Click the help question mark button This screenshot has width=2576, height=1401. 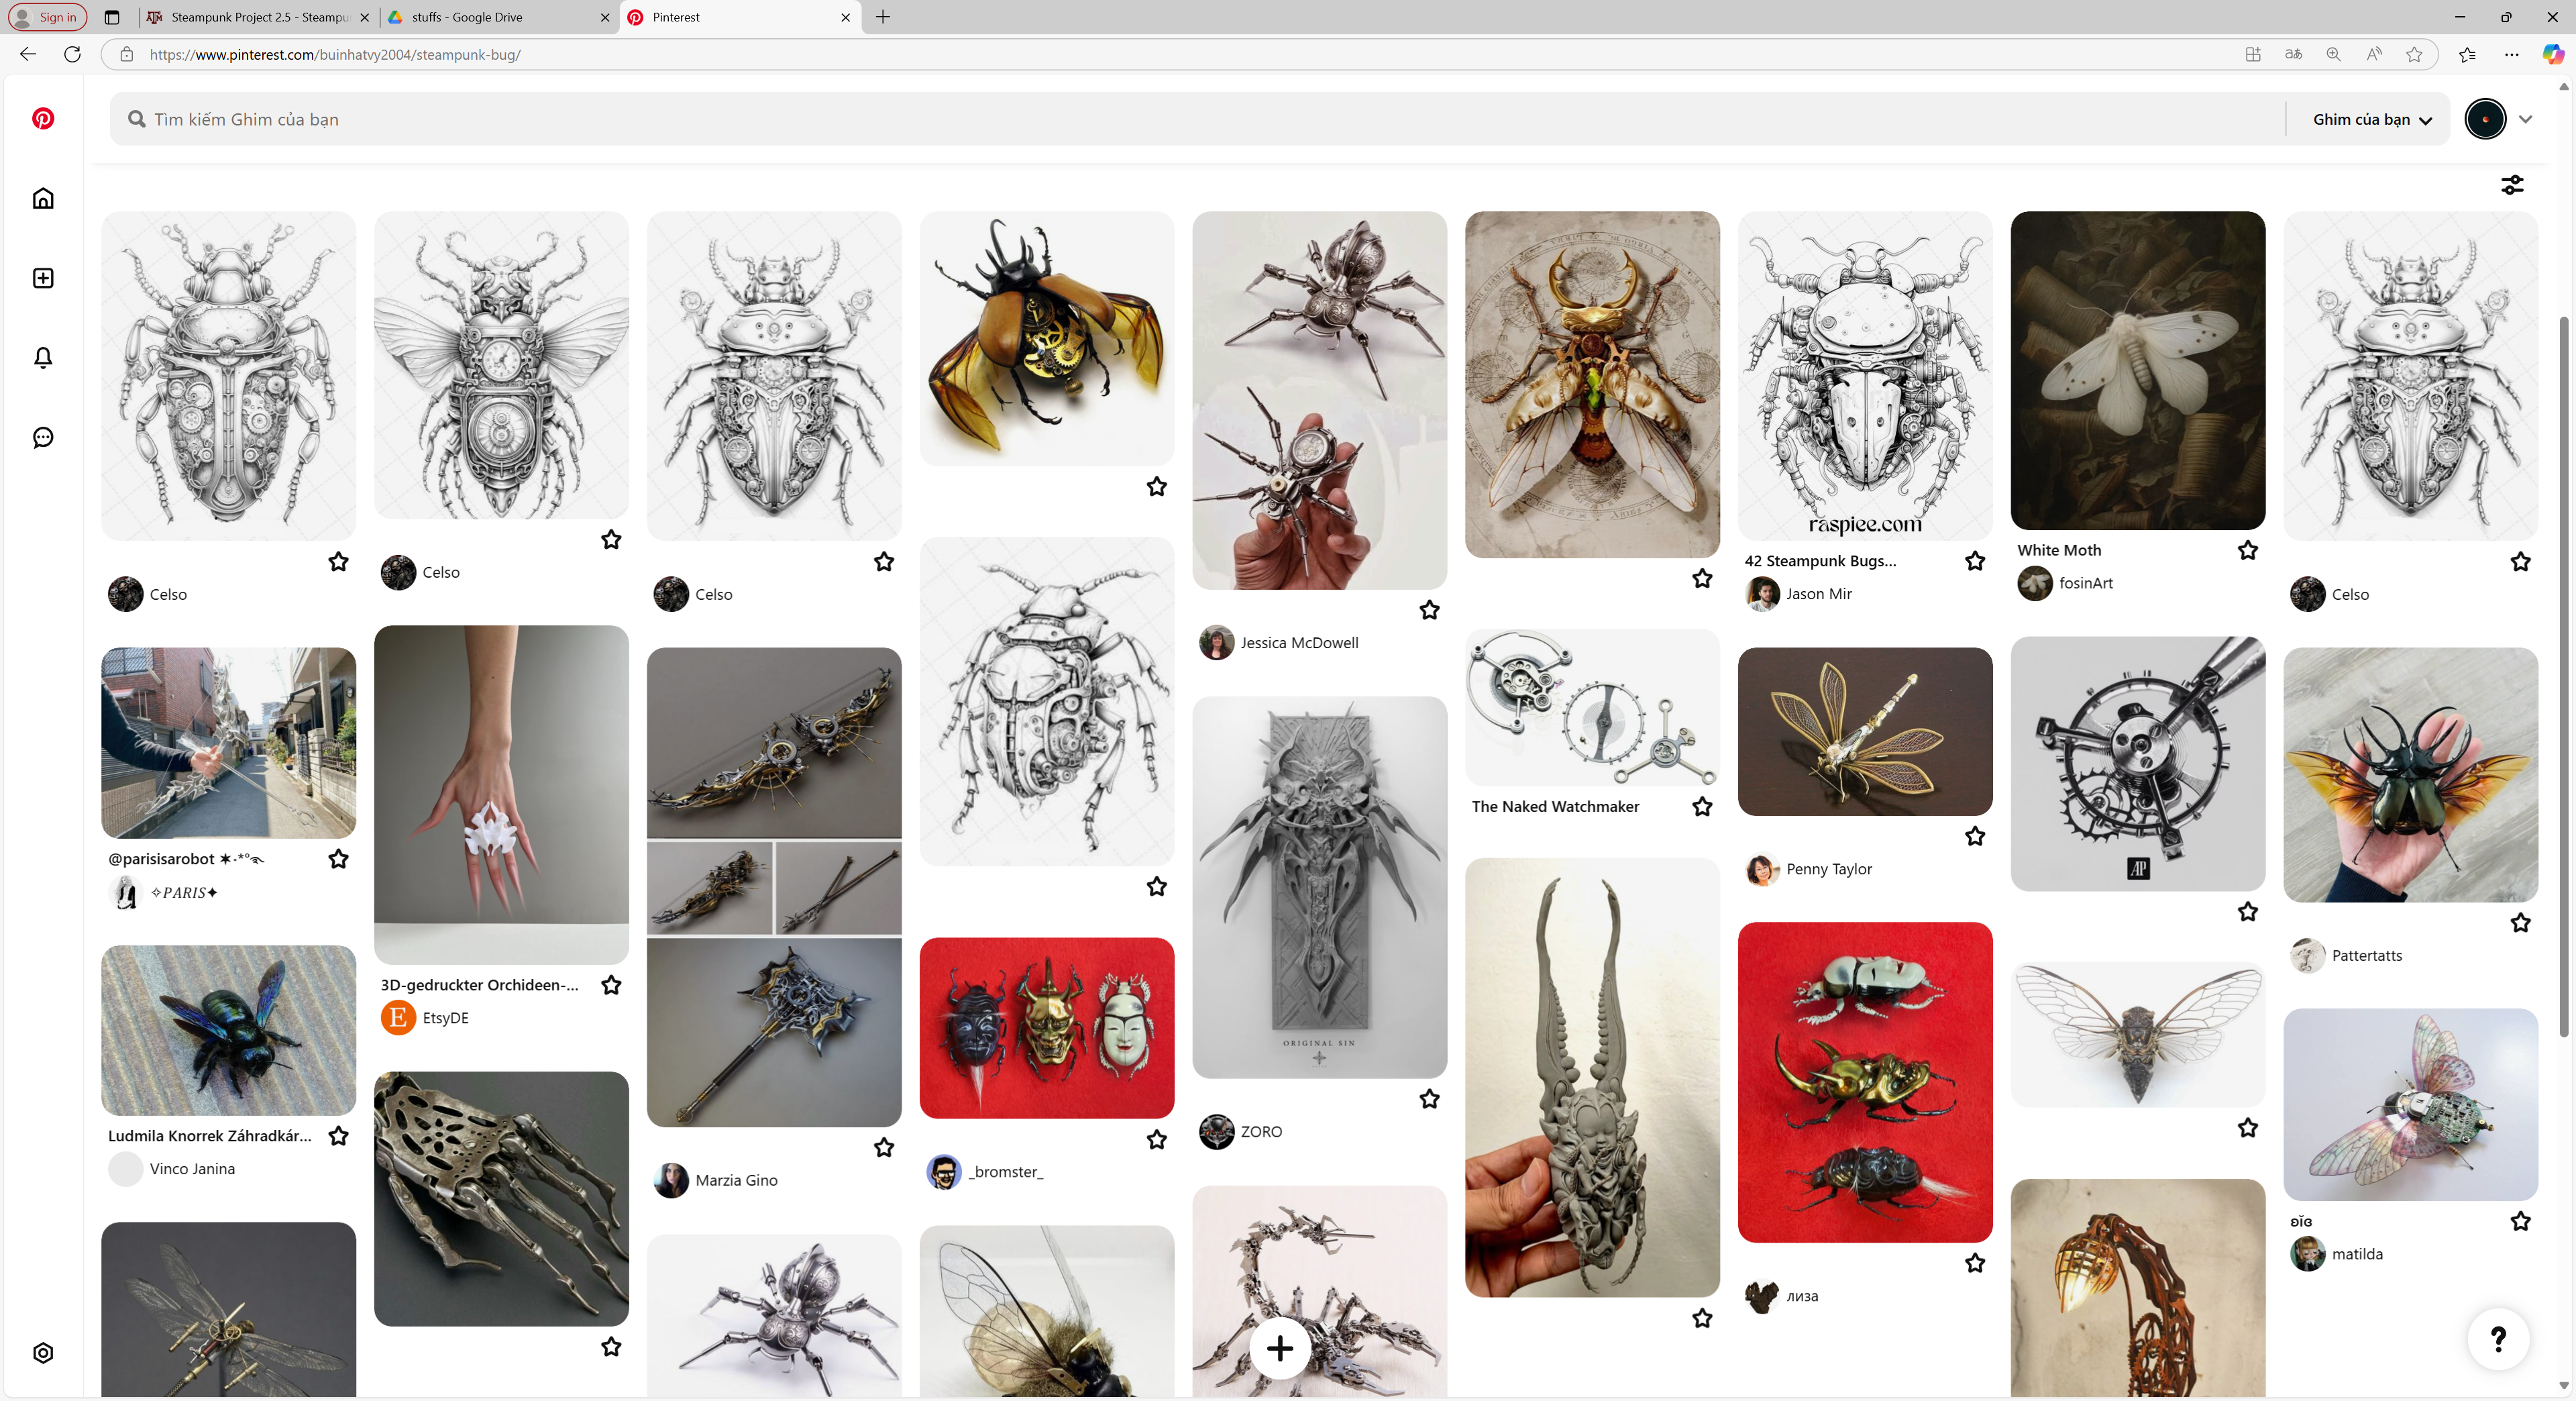2498,1338
